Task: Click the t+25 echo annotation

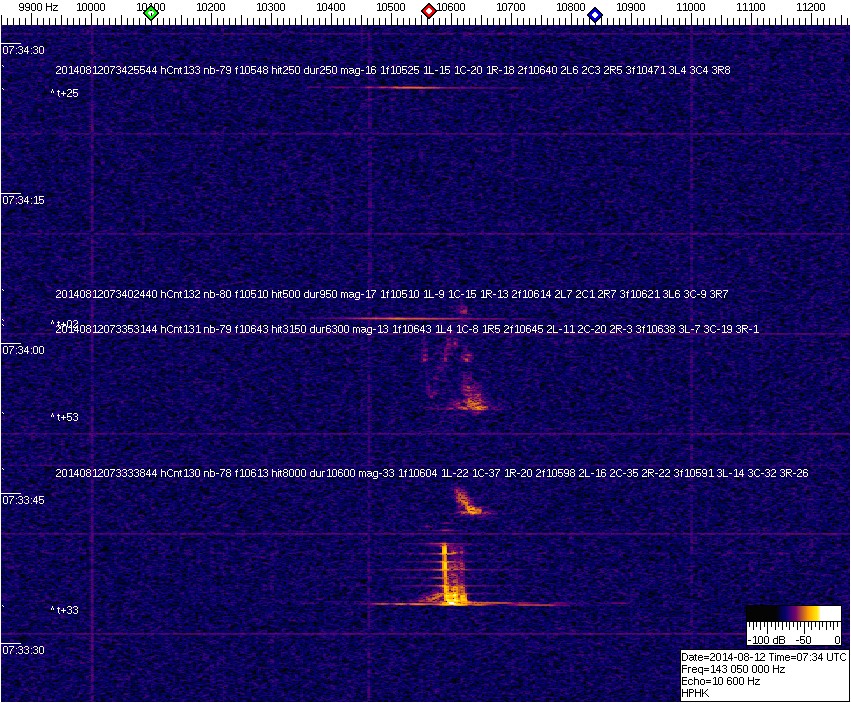Action: [x=65, y=93]
